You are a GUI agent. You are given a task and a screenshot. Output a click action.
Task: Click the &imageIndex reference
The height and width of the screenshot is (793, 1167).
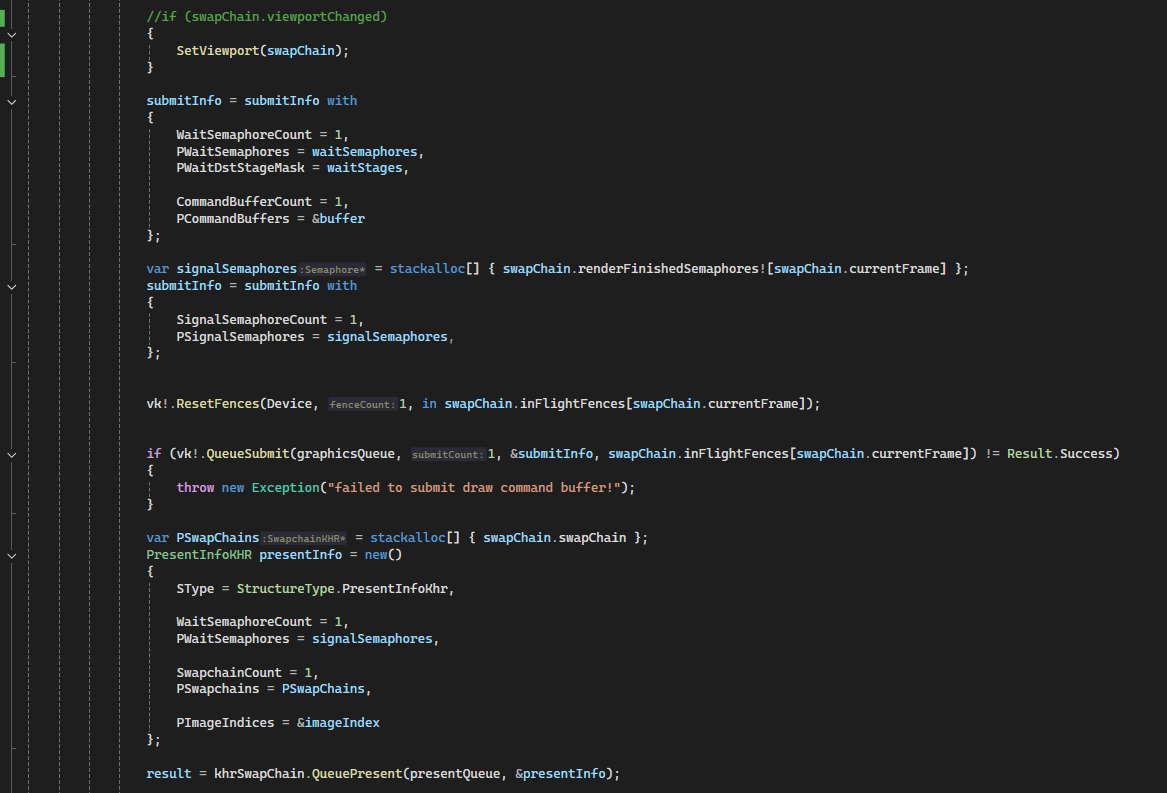[338, 723]
